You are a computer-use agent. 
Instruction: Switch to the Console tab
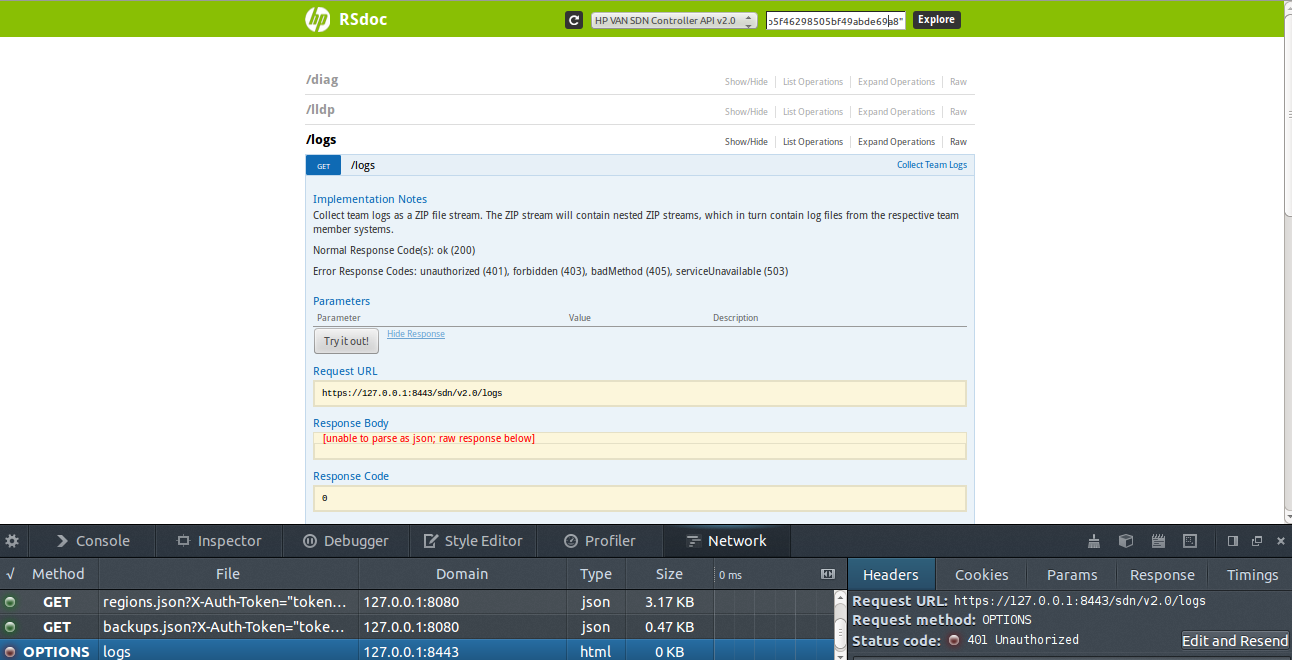coord(92,541)
